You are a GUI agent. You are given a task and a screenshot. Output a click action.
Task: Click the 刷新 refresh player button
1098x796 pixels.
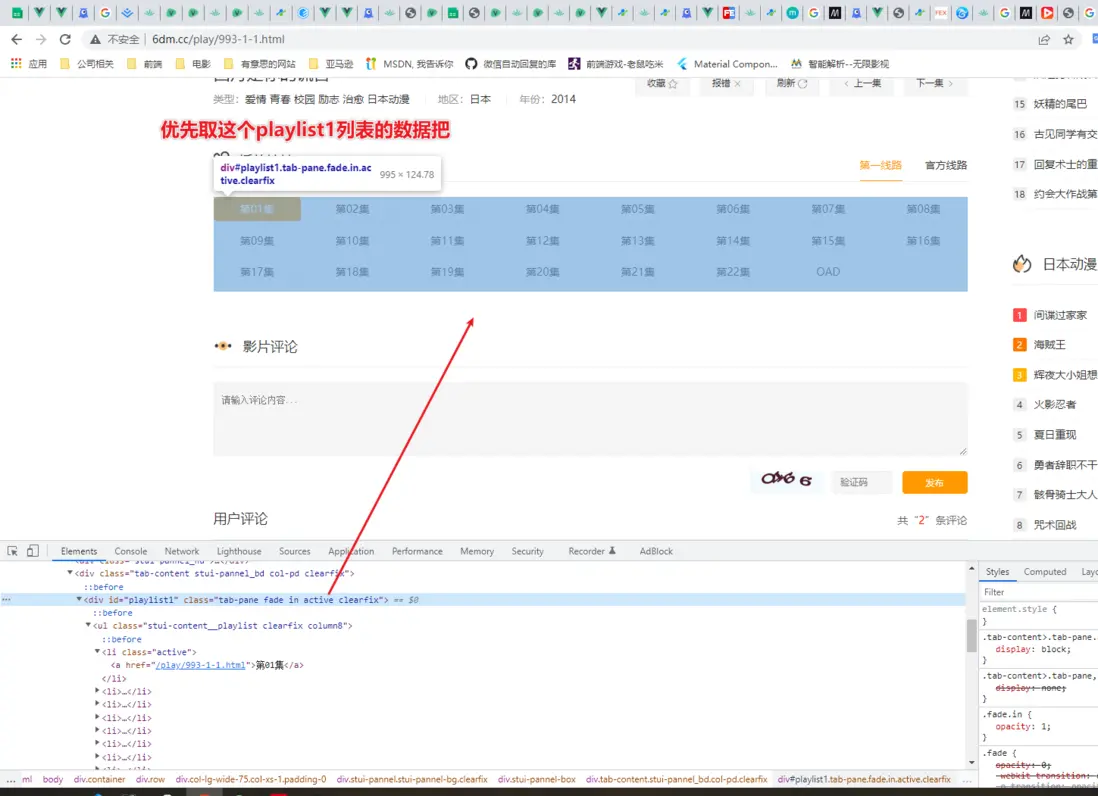[x=792, y=83]
